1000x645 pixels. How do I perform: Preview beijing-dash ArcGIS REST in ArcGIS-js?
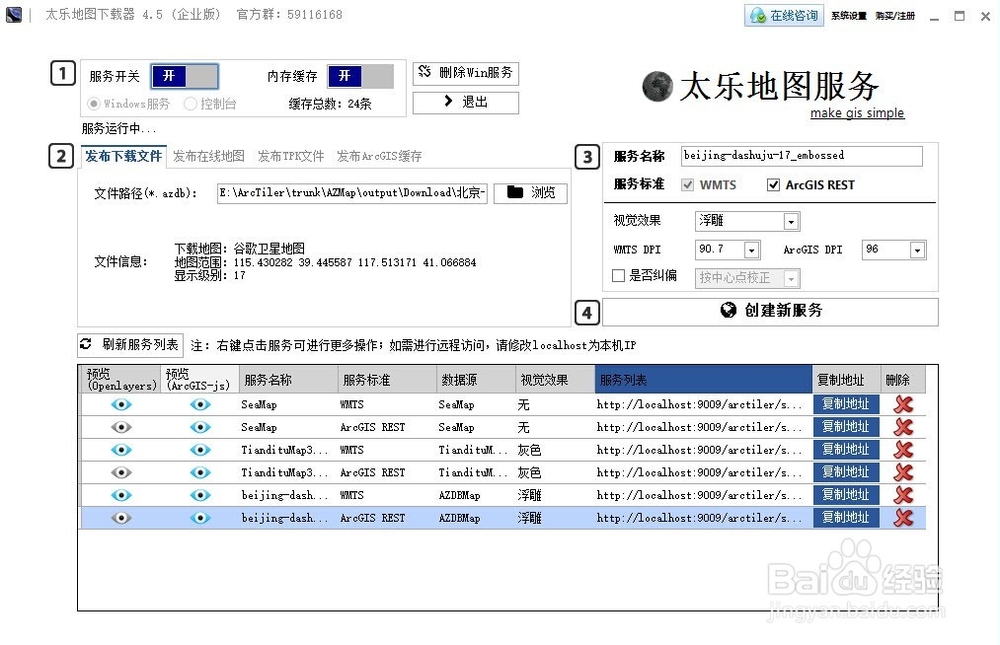click(x=200, y=518)
